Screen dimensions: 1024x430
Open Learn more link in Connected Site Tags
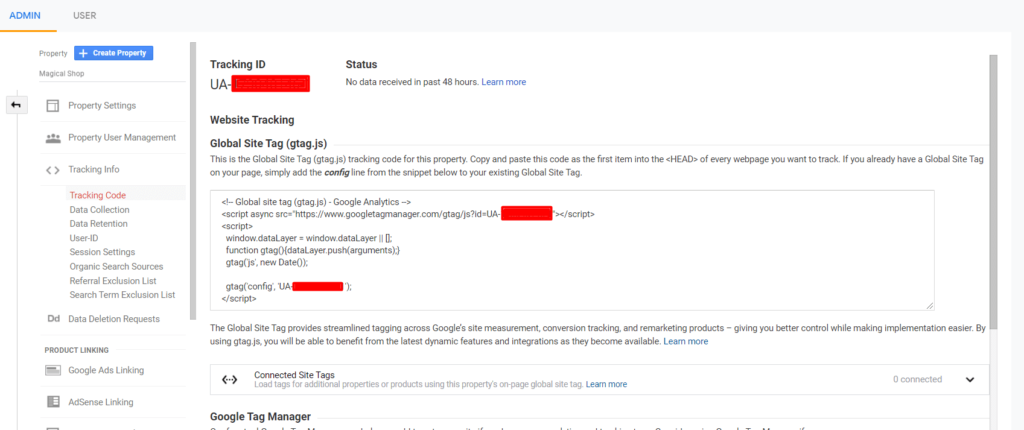click(606, 384)
